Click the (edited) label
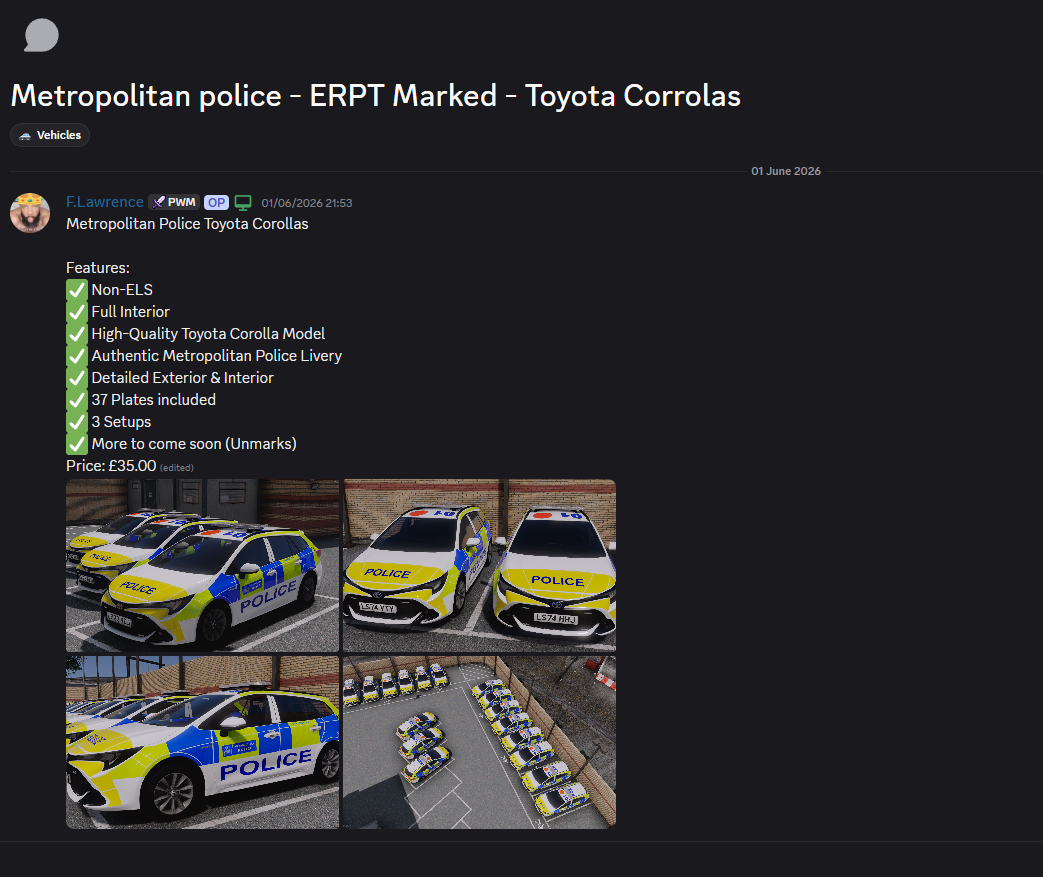 pyautogui.click(x=177, y=468)
